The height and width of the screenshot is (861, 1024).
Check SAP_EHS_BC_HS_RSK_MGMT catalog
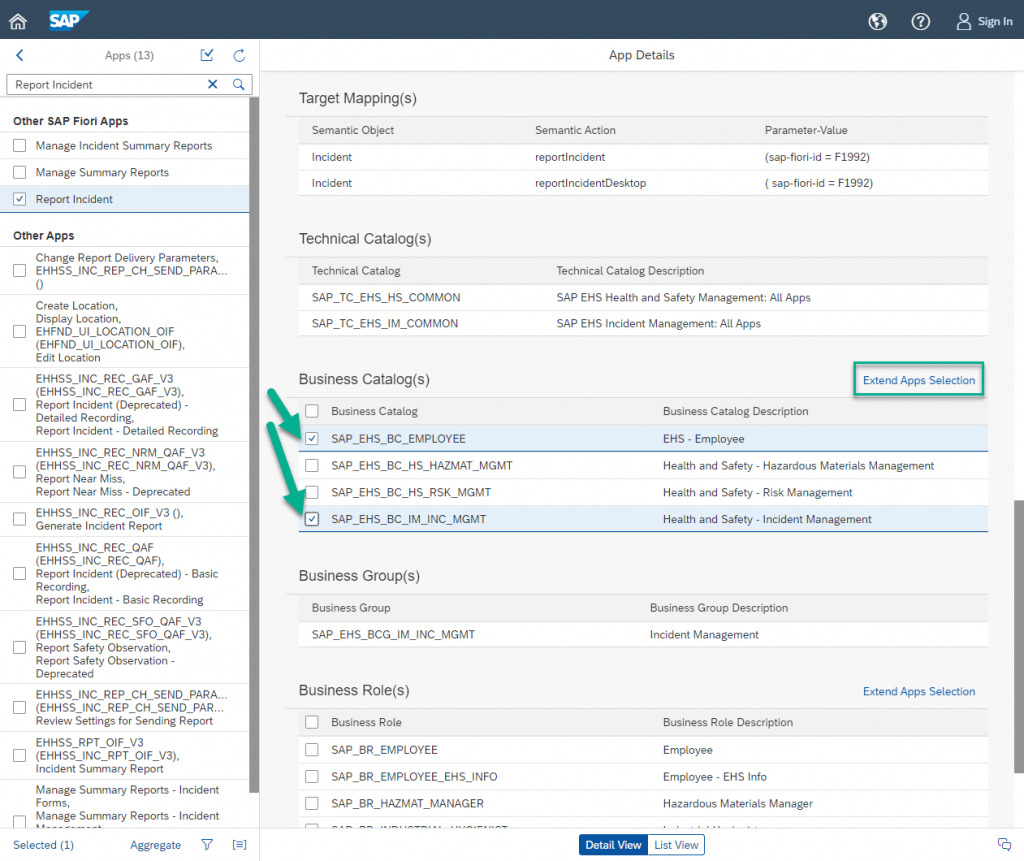pyautogui.click(x=312, y=492)
